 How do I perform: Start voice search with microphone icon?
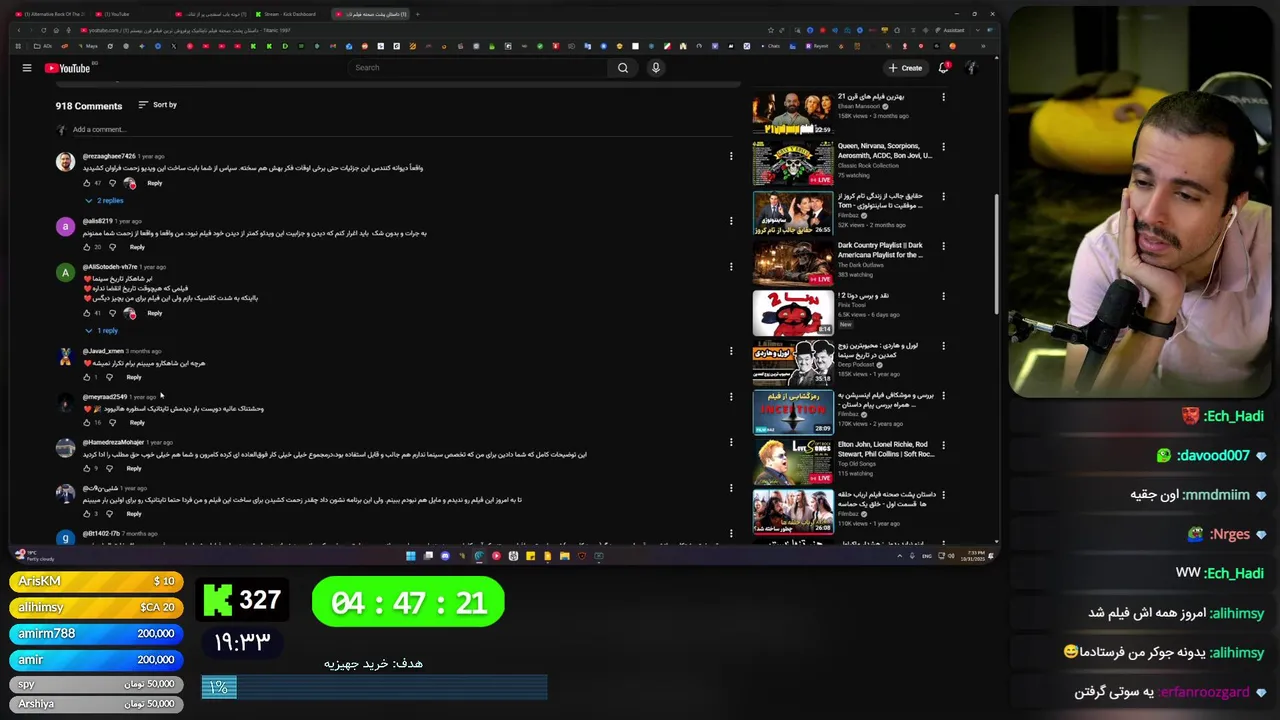656,68
